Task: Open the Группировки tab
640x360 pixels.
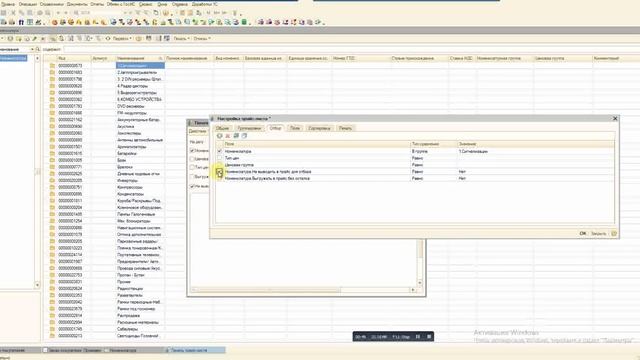Action: pyautogui.click(x=249, y=128)
